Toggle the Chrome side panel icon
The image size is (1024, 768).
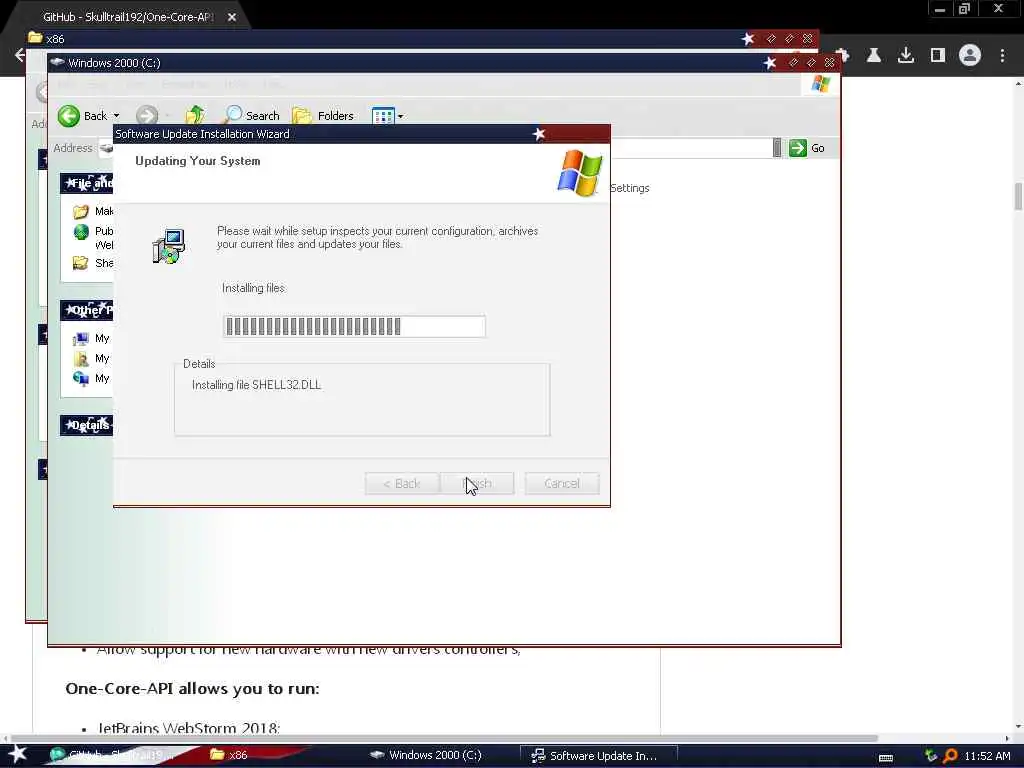(938, 56)
